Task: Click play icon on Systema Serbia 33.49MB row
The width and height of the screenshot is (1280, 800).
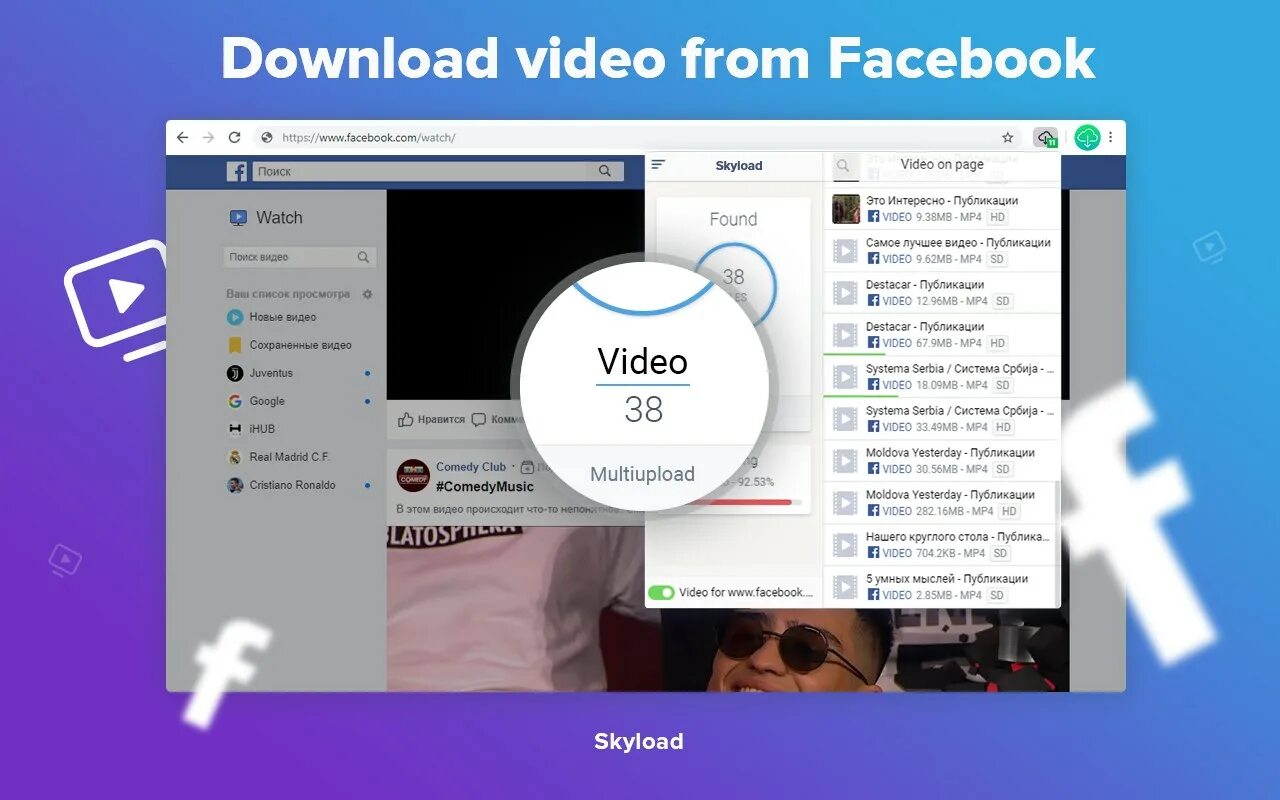Action: click(846, 419)
